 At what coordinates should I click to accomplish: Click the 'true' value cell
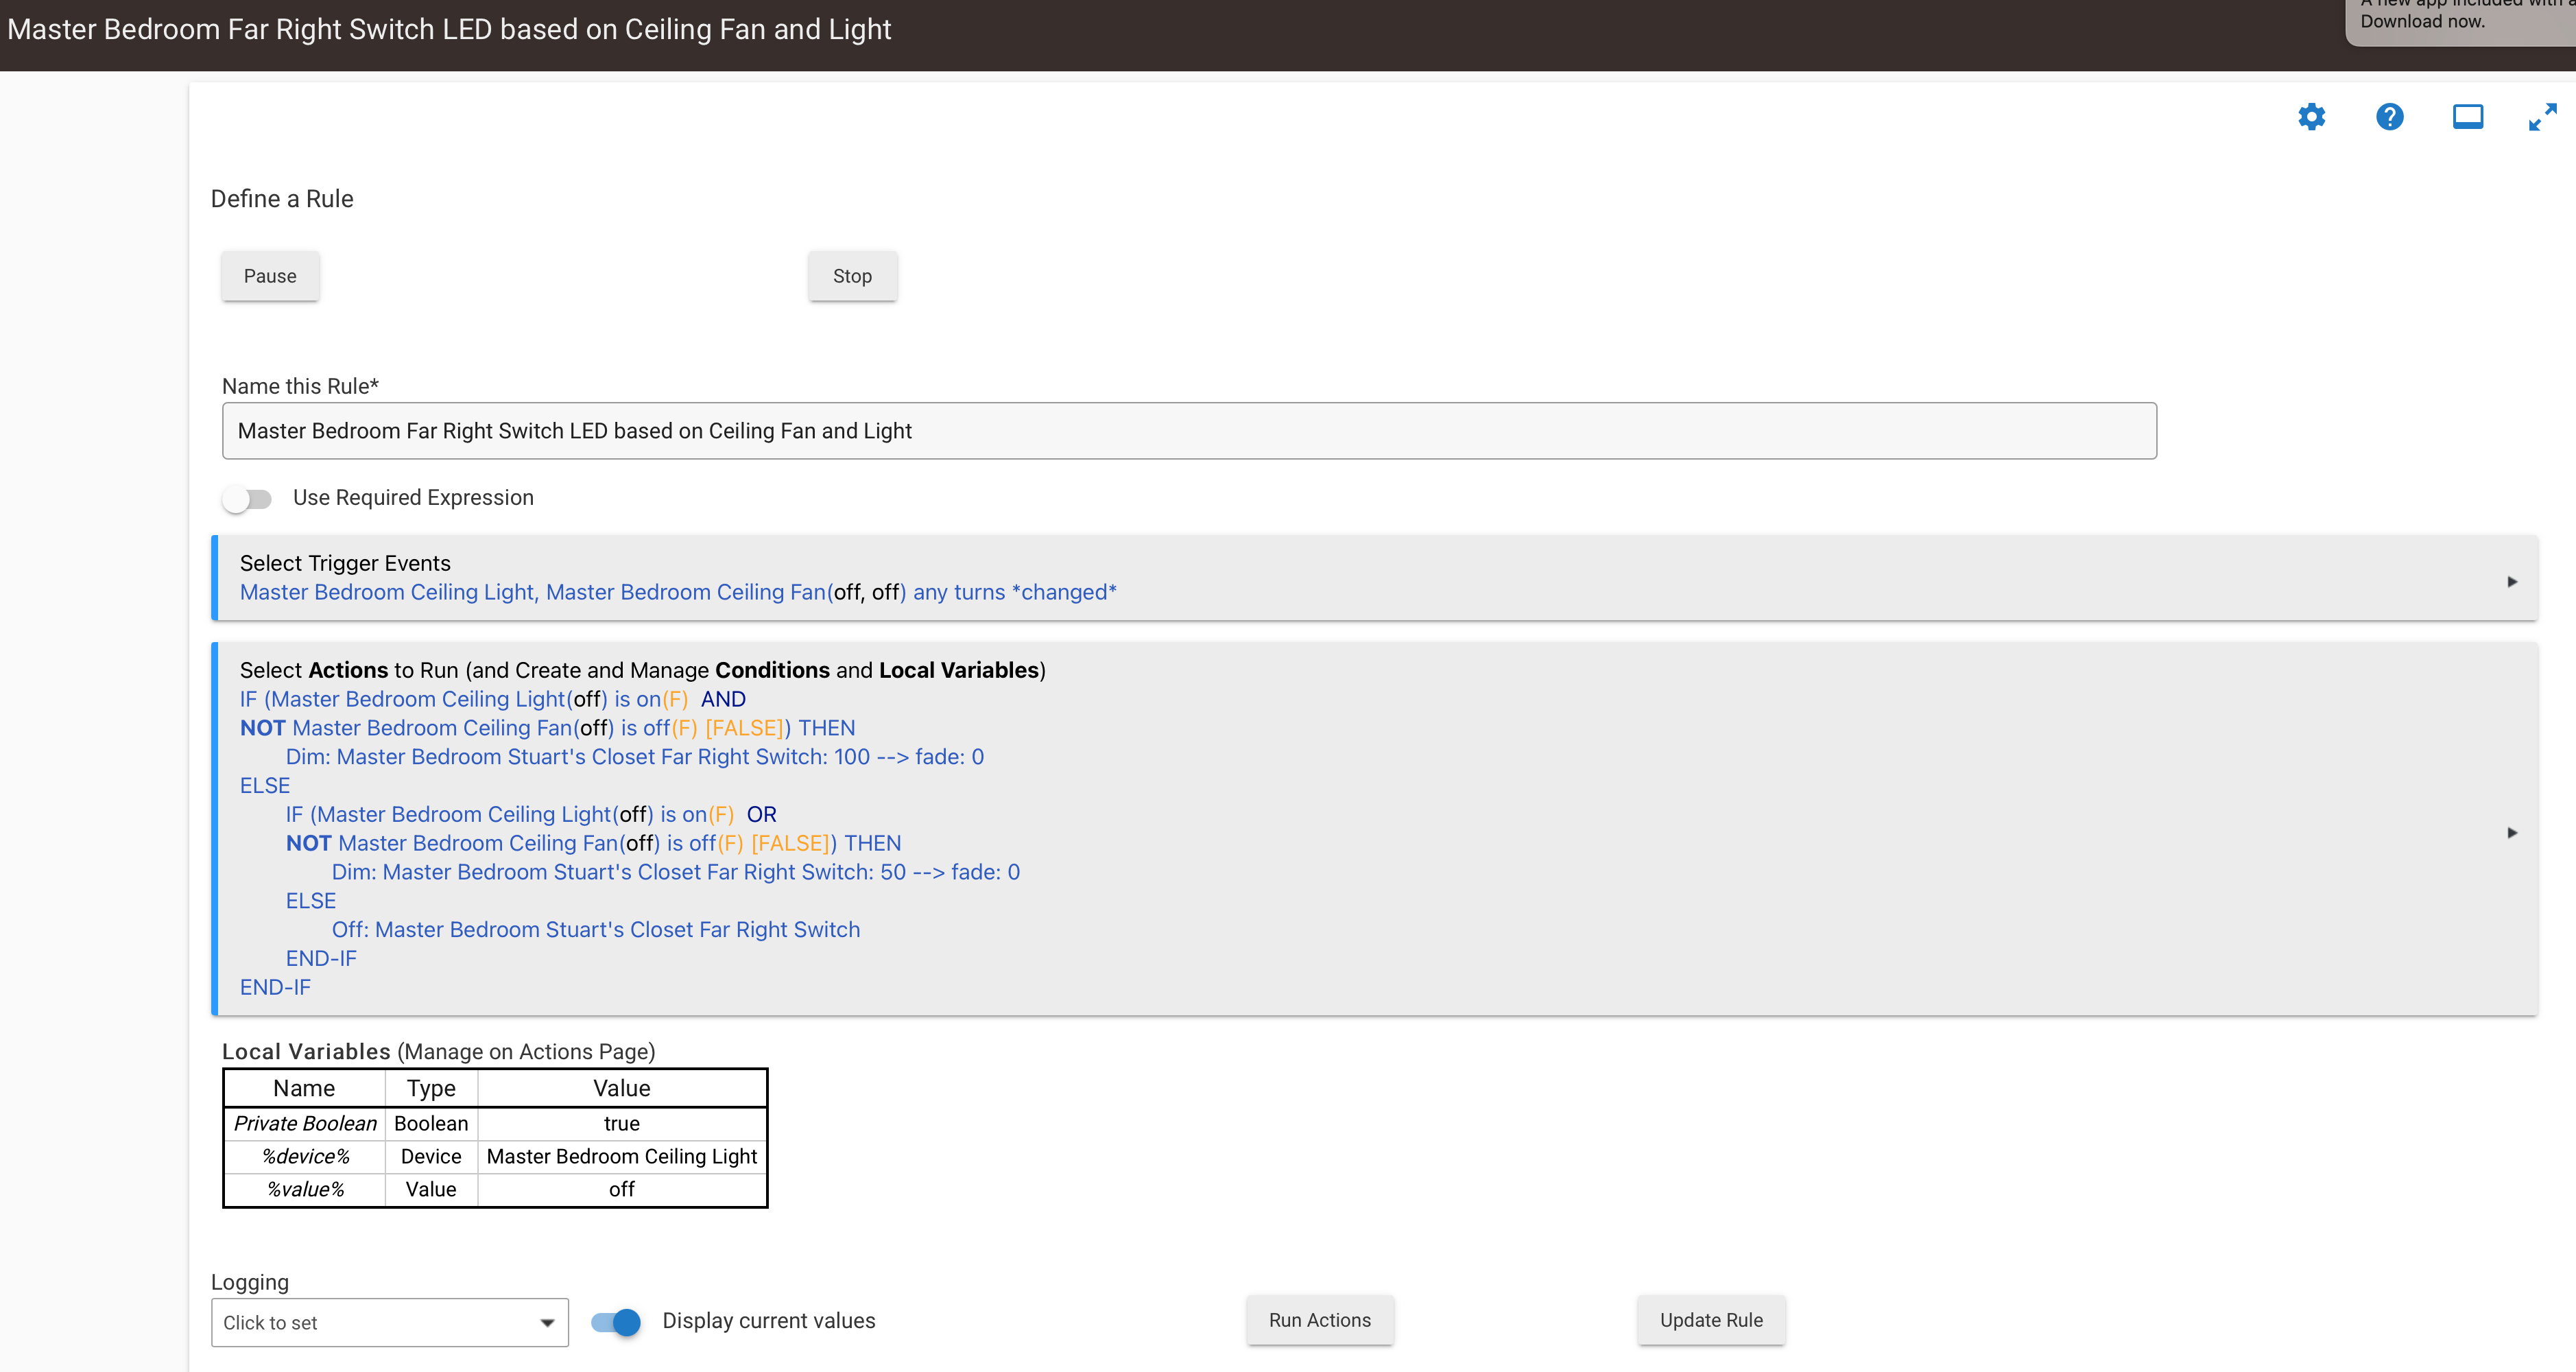(x=622, y=1124)
